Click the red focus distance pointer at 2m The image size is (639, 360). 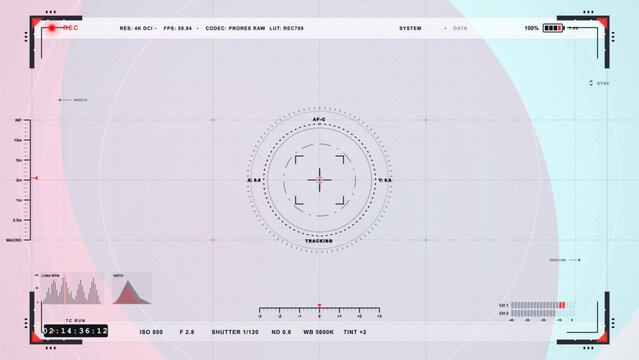tap(35, 178)
